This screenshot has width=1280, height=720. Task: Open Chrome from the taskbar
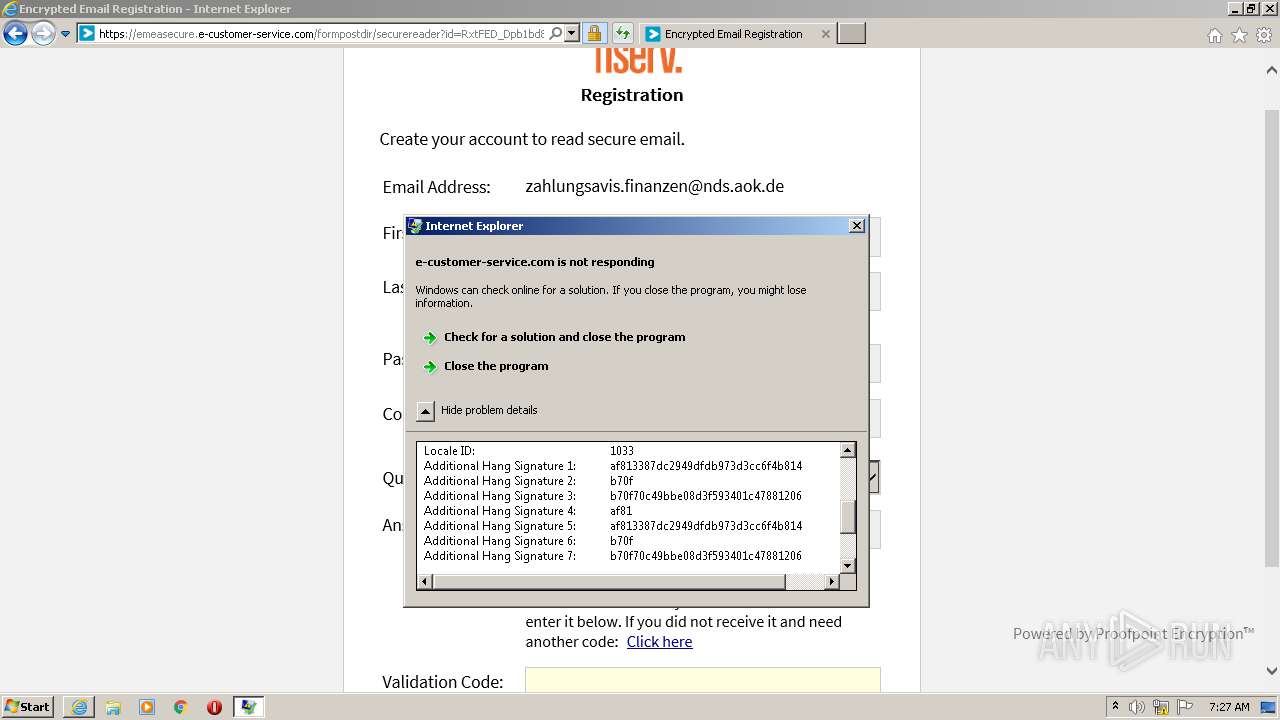tap(181, 707)
